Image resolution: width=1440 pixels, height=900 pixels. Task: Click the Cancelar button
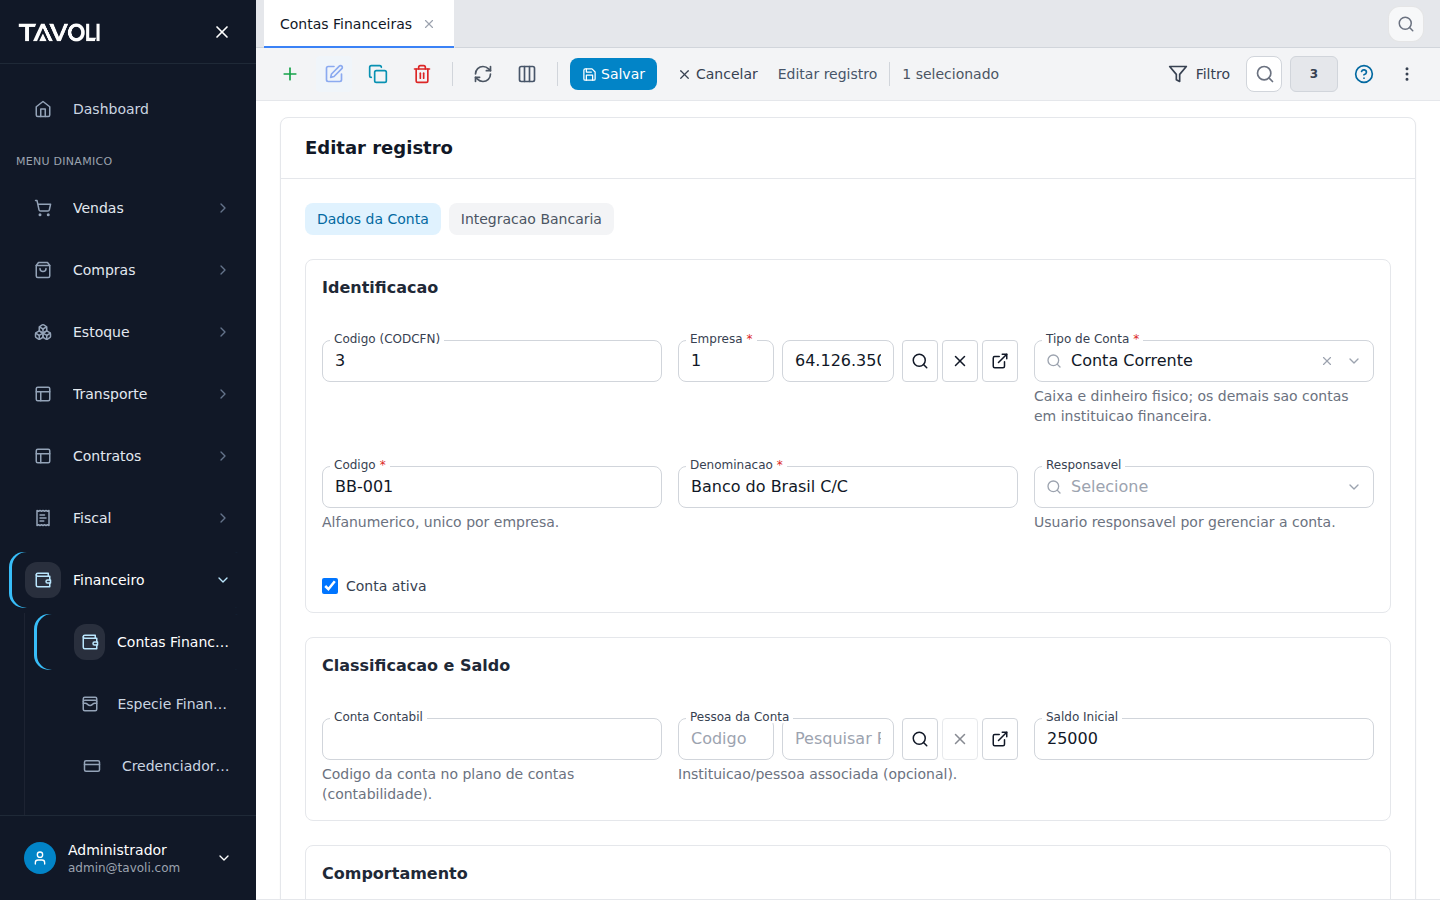tap(718, 74)
